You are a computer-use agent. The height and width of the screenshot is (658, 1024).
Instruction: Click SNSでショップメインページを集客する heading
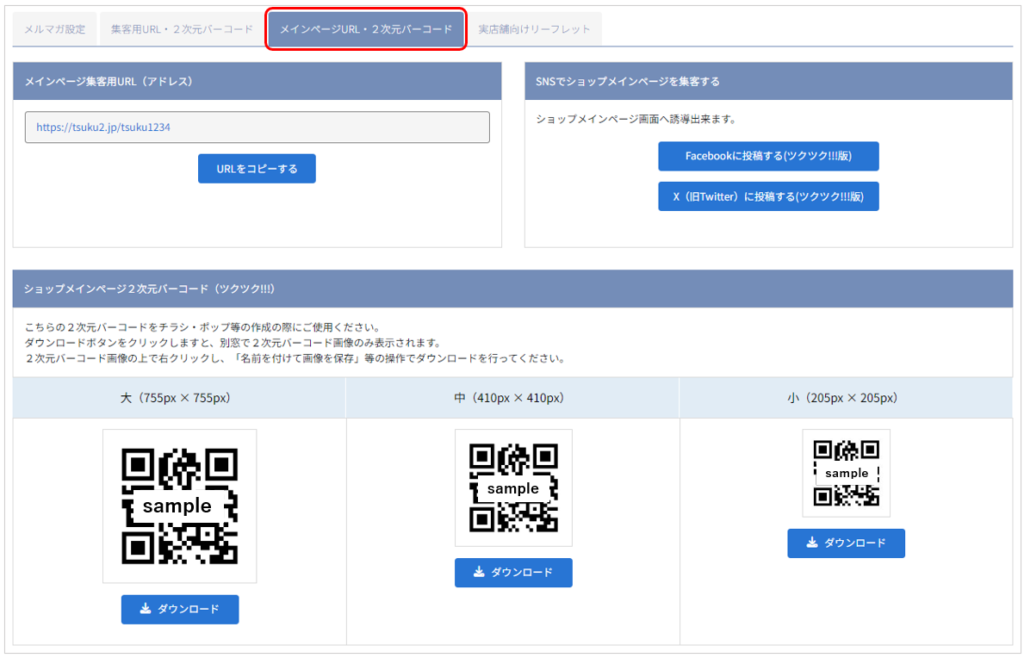pyautogui.click(x=628, y=82)
